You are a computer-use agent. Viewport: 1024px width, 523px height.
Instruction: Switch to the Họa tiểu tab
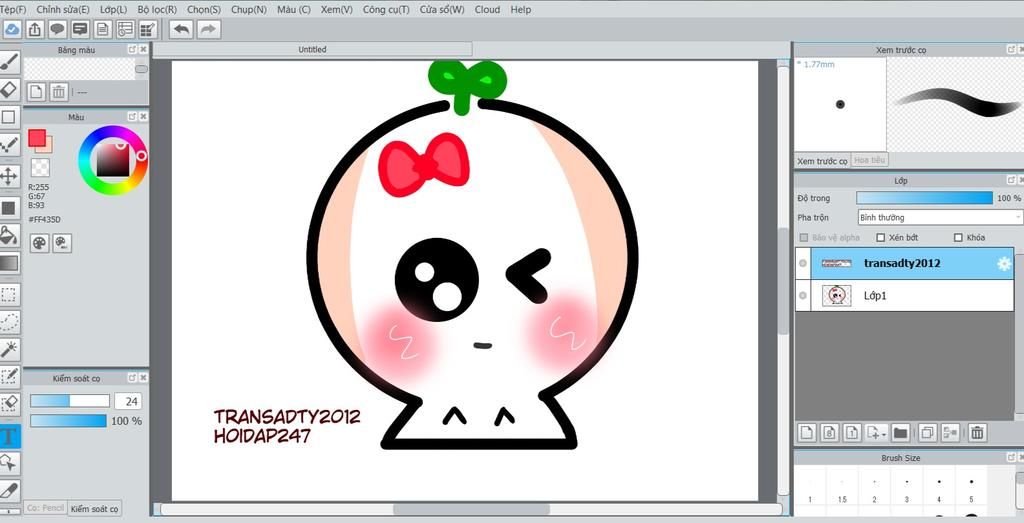point(869,160)
